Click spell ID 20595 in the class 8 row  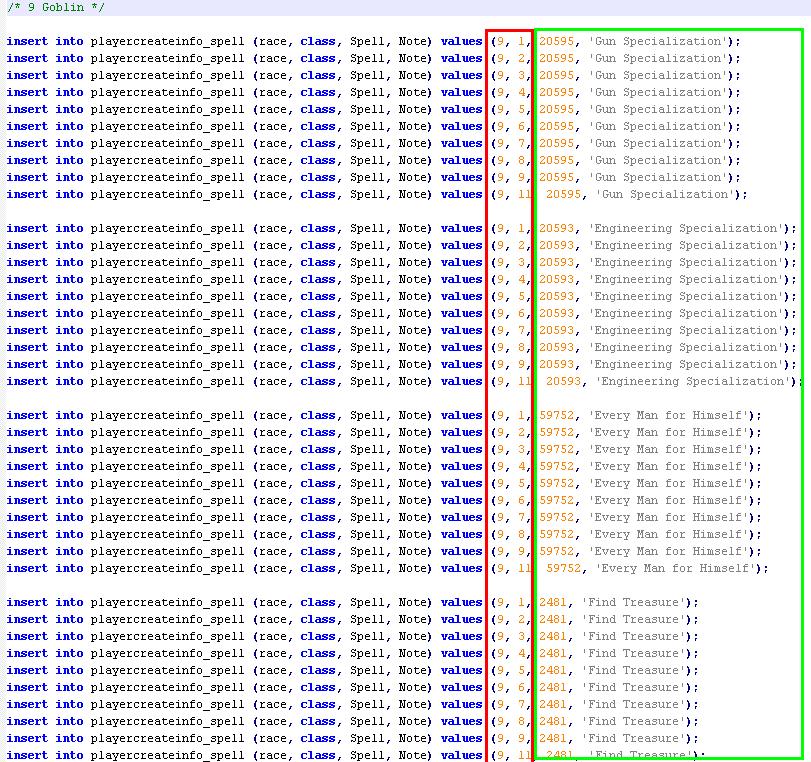click(x=557, y=160)
